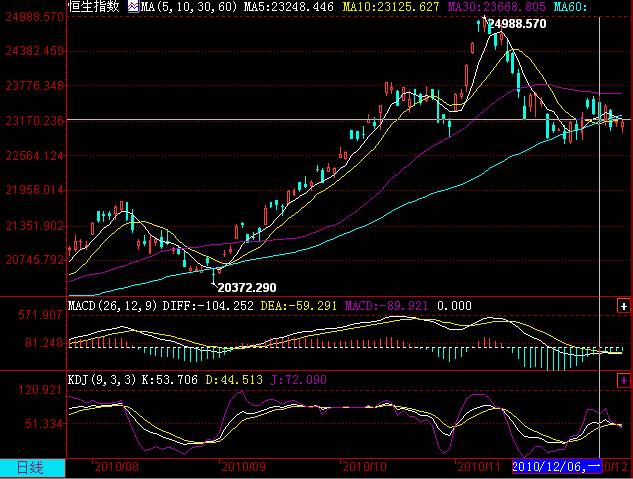The image size is (633, 479).
Task: Click the KDJ(9,3,3) indicator label
Action: 102,380
